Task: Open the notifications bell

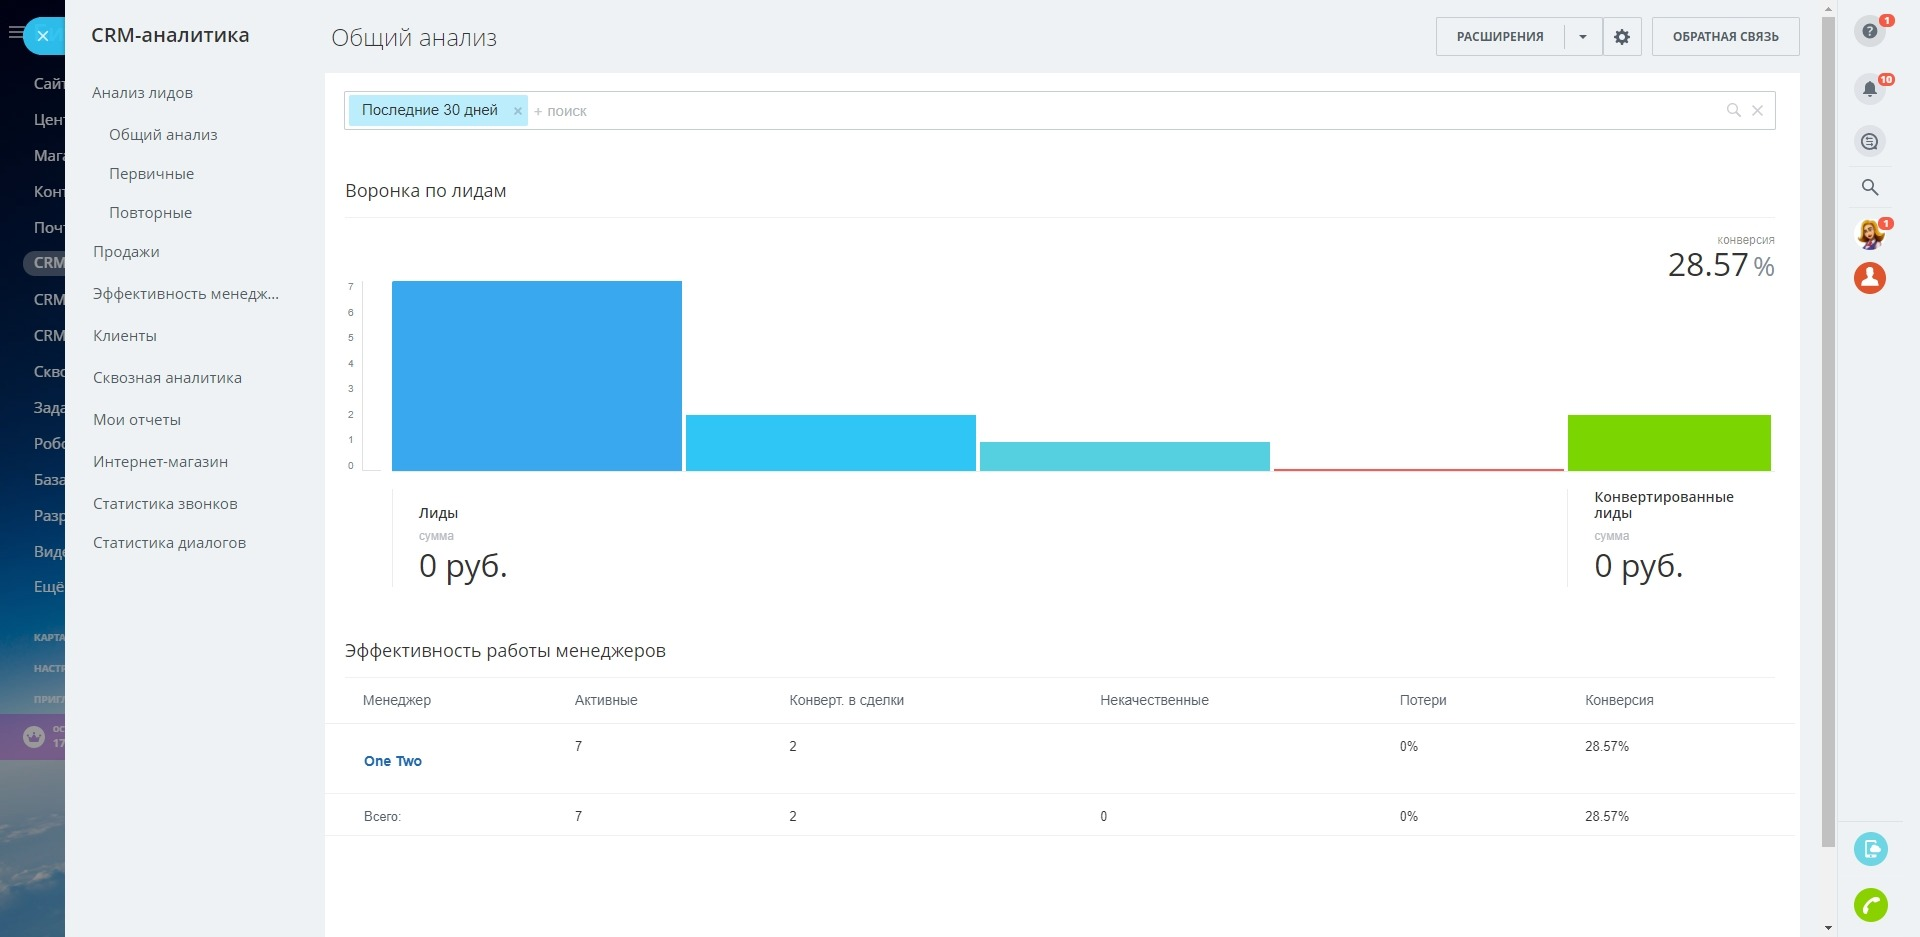Action: coord(1870,89)
